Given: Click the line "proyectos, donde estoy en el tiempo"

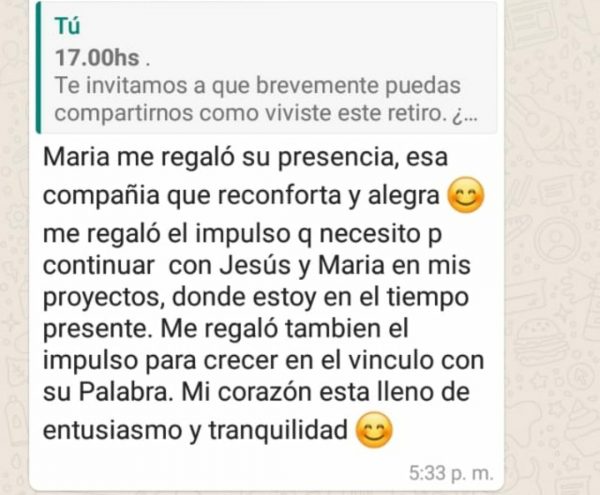Looking at the screenshot, I should point(256,298).
